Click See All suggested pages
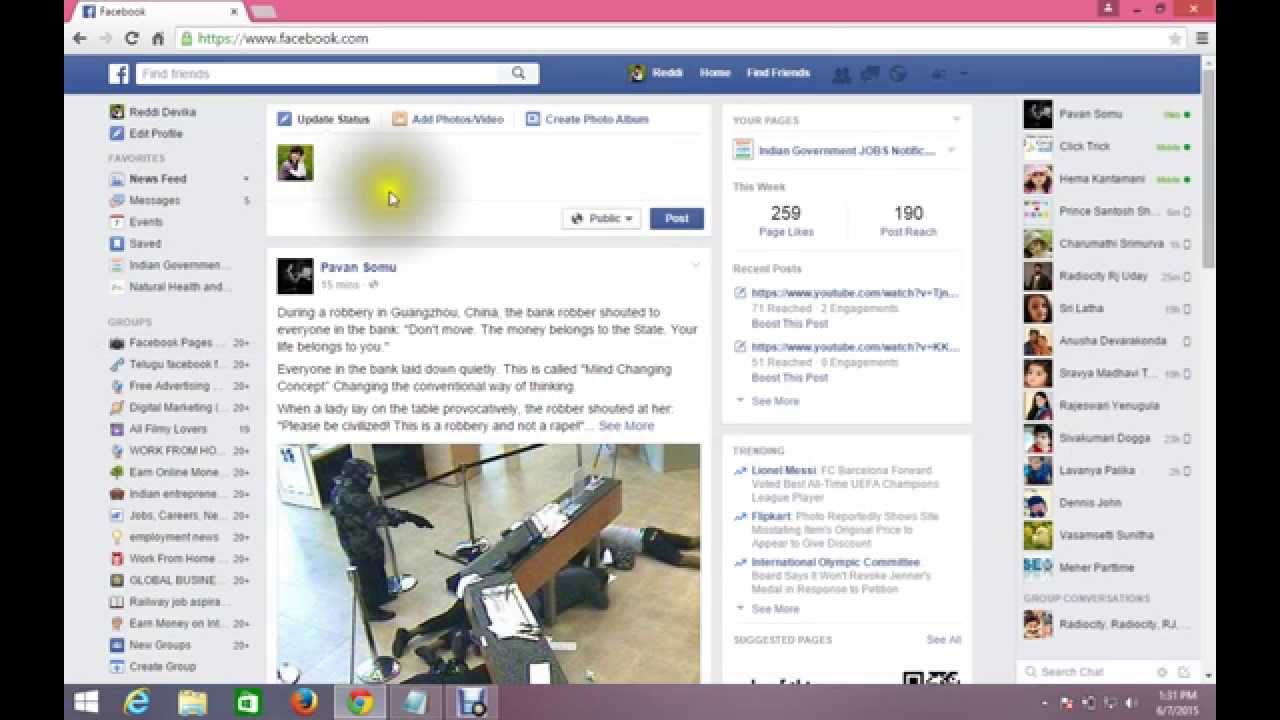Viewport: 1280px width, 720px height. click(943, 640)
